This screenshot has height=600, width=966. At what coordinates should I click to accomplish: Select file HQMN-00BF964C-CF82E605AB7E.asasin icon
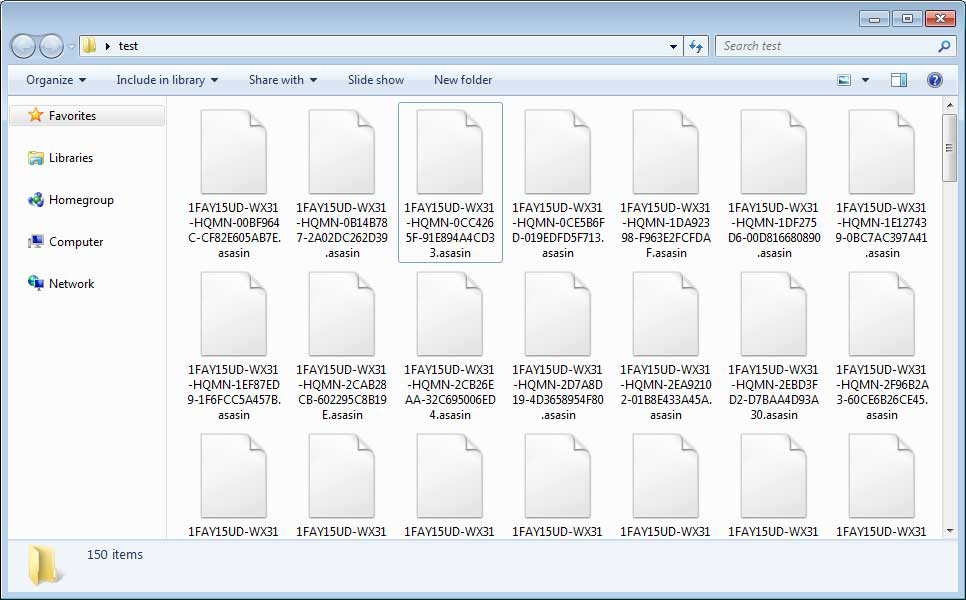[x=233, y=152]
